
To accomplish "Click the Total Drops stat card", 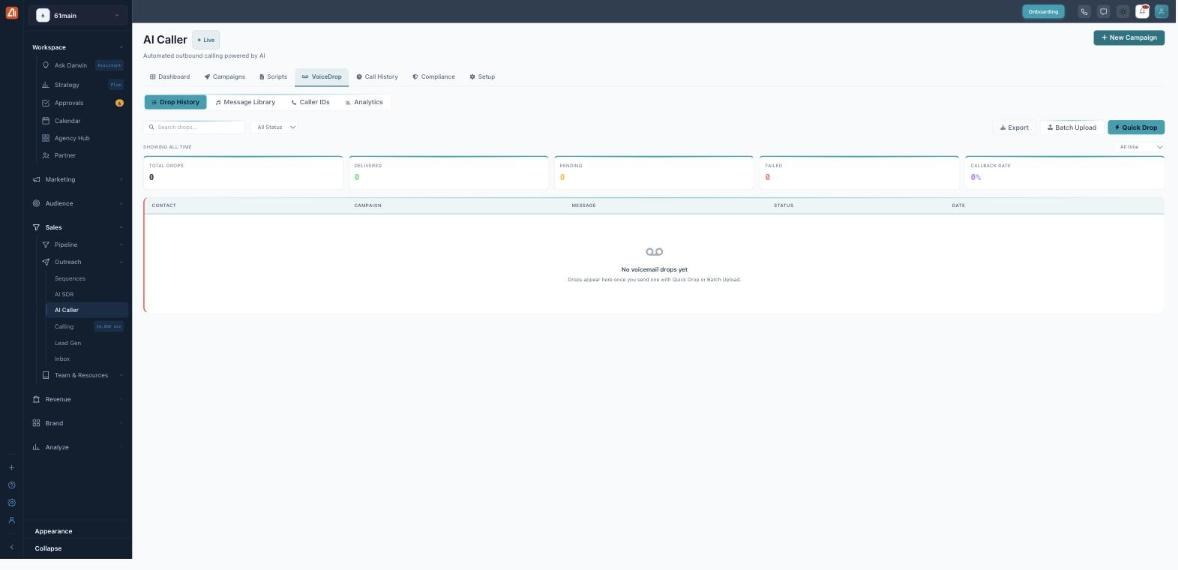I will coord(243,173).
